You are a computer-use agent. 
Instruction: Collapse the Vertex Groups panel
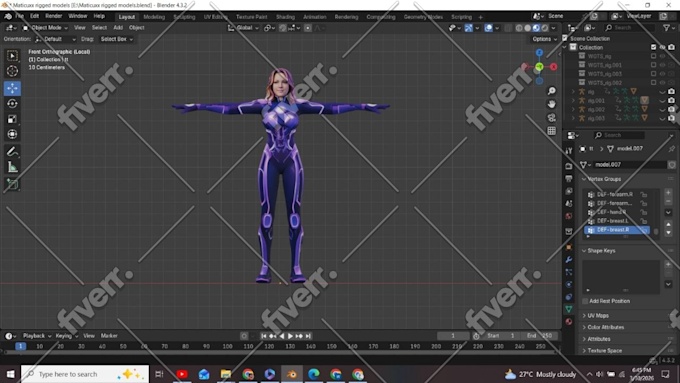click(x=584, y=179)
